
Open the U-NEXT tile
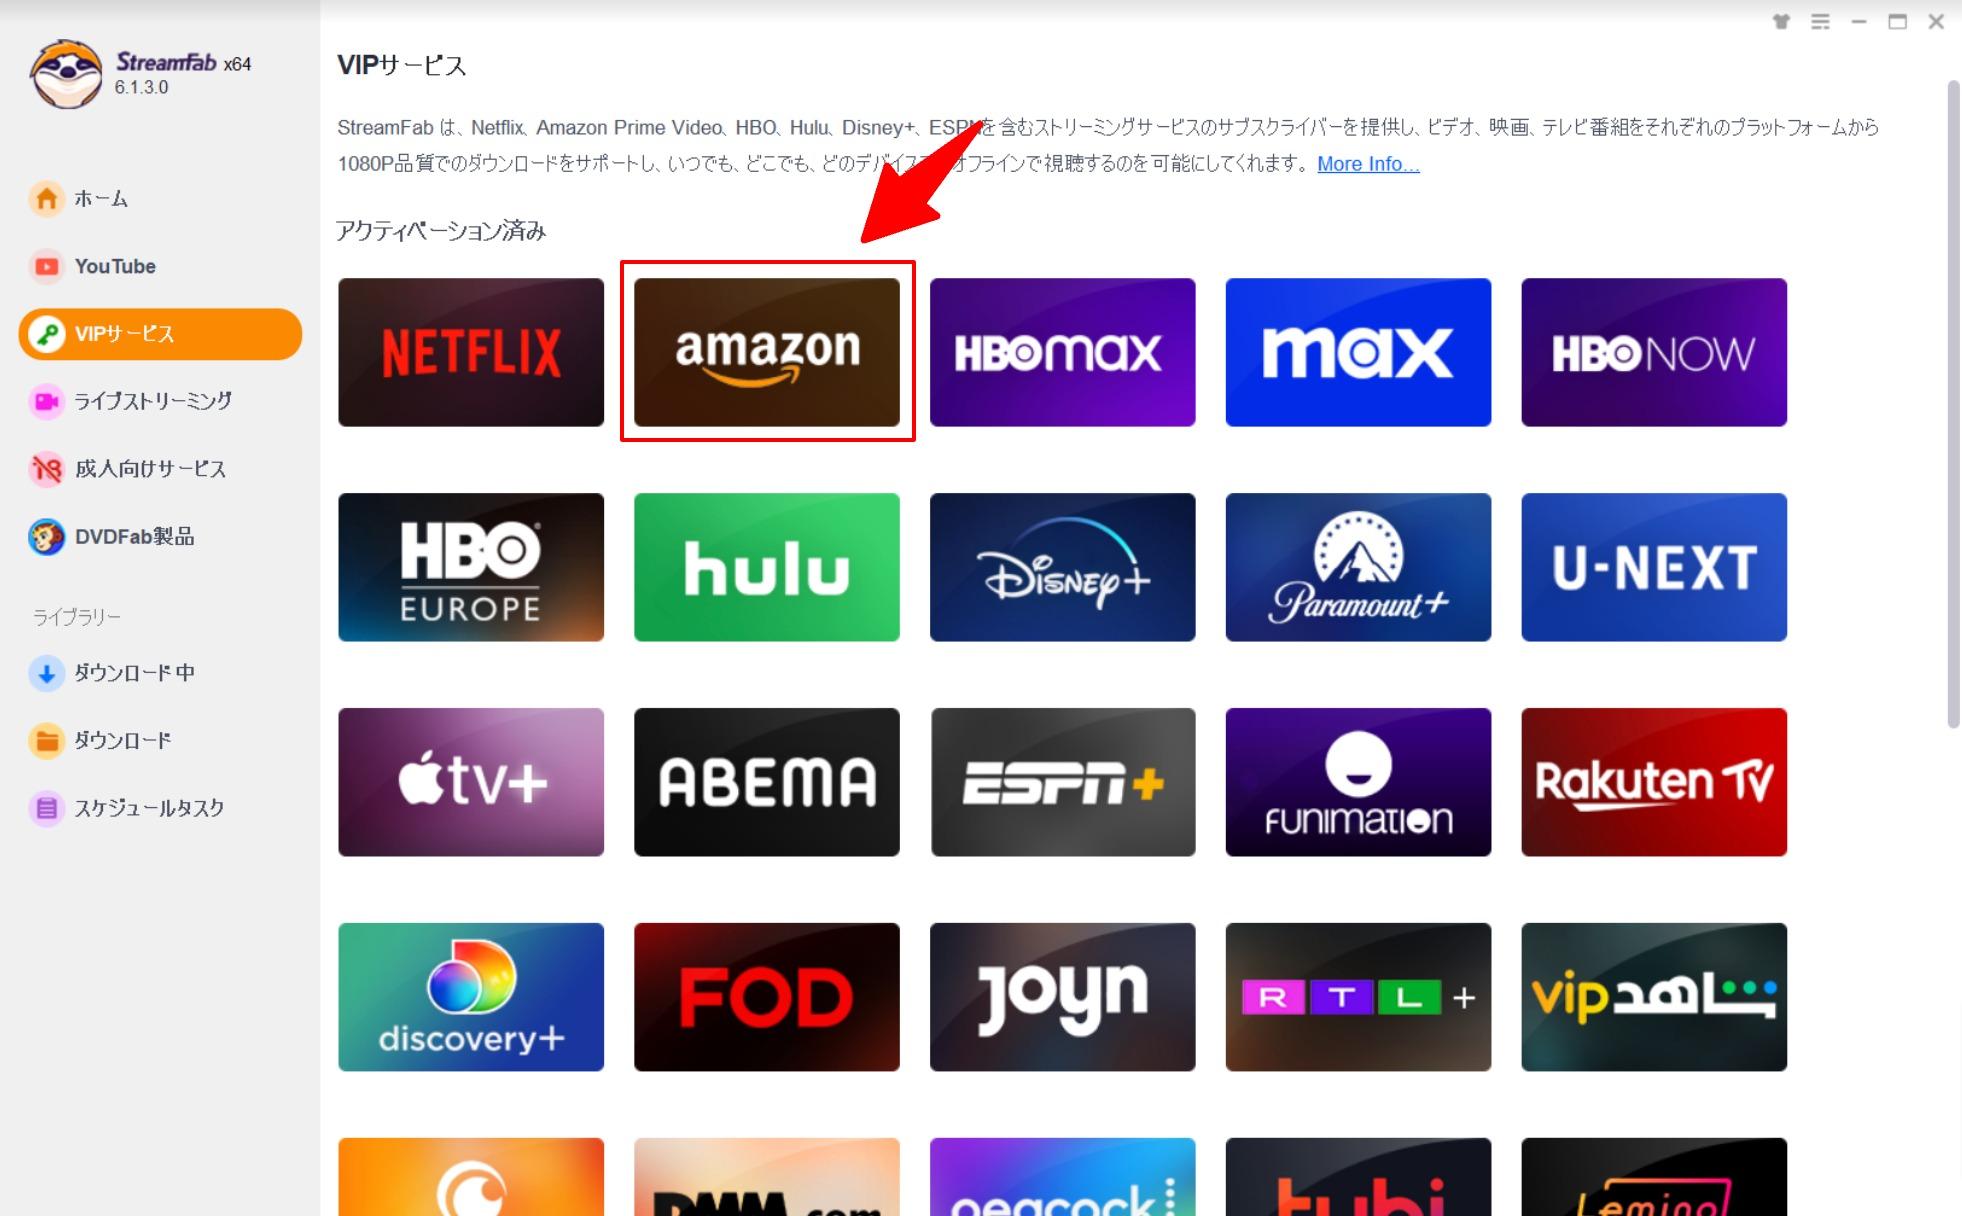point(1654,567)
